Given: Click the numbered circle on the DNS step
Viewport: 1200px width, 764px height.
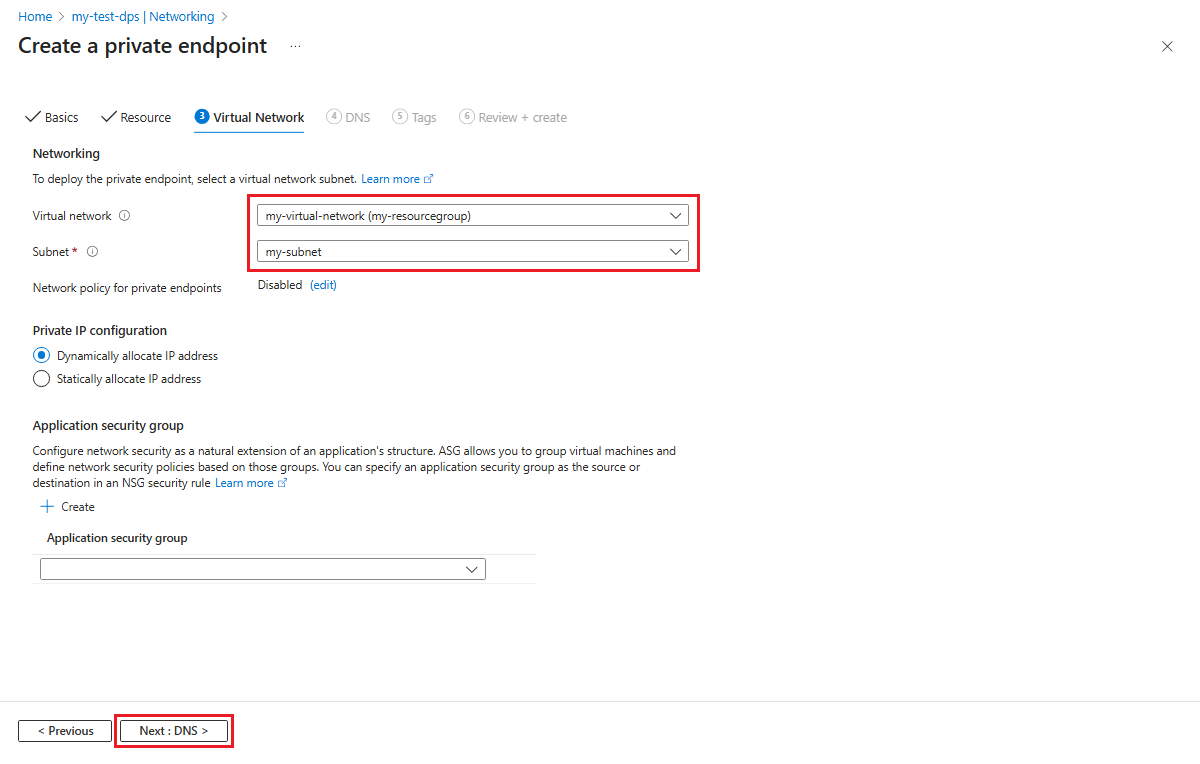Looking at the screenshot, I should click(x=332, y=116).
